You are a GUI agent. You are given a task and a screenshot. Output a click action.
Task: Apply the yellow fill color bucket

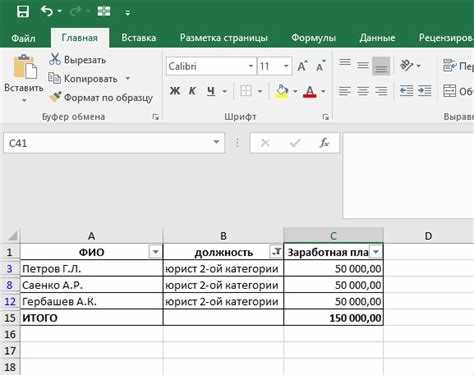click(281, 91)
